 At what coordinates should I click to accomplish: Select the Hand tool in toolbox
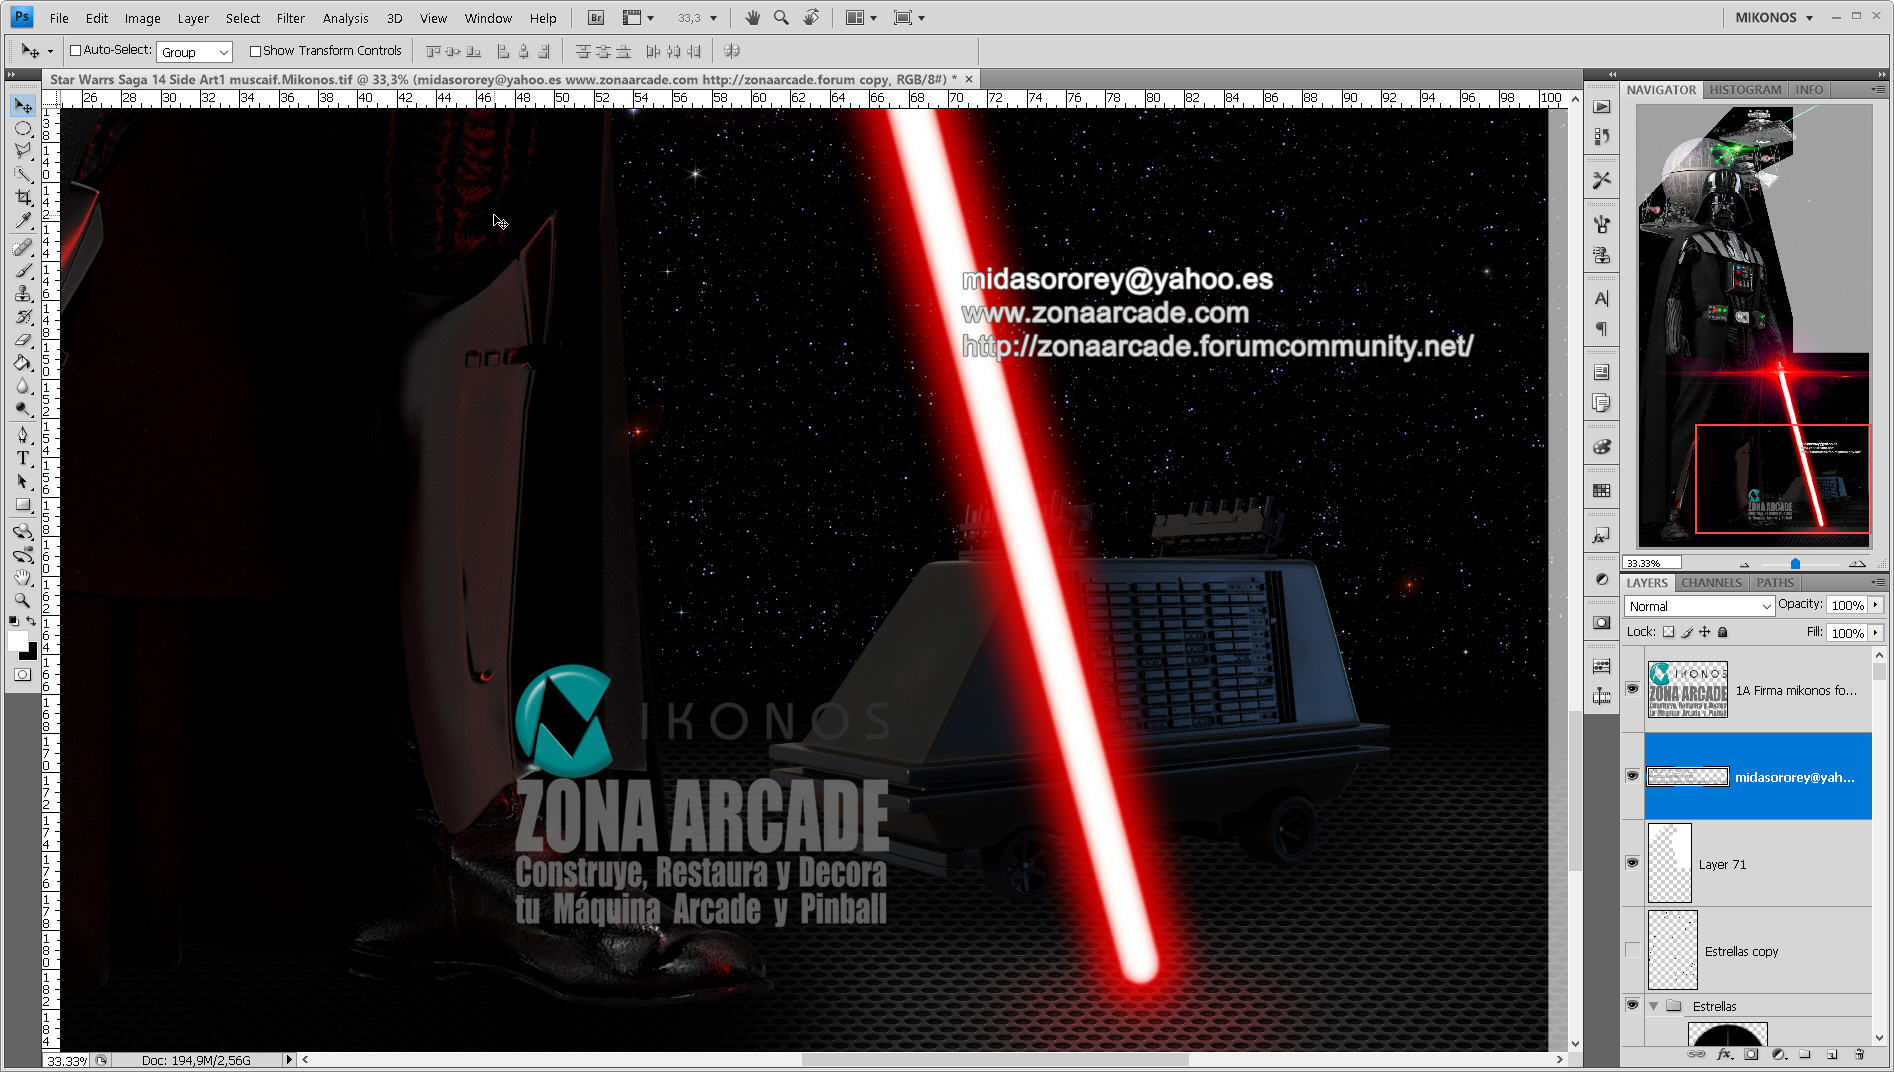point(23,577)
